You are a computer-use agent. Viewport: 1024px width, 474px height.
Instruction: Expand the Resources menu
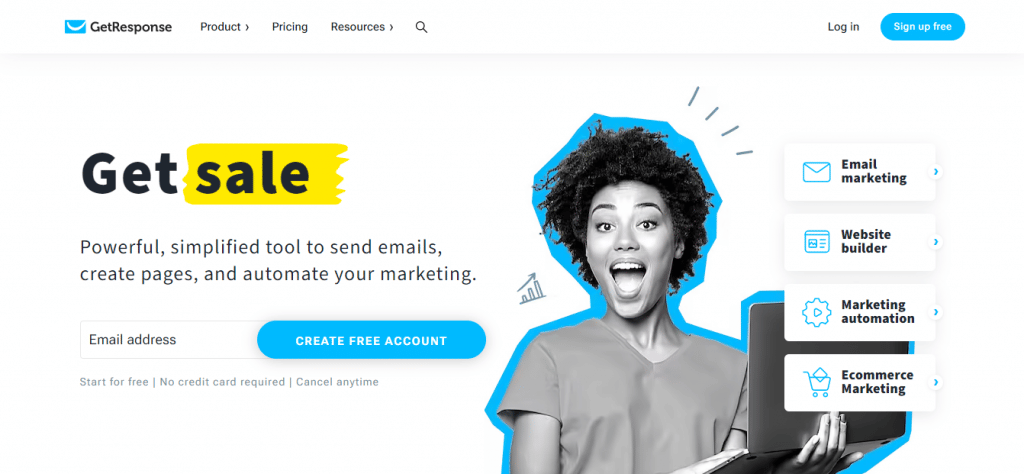[x=362, y=27]
